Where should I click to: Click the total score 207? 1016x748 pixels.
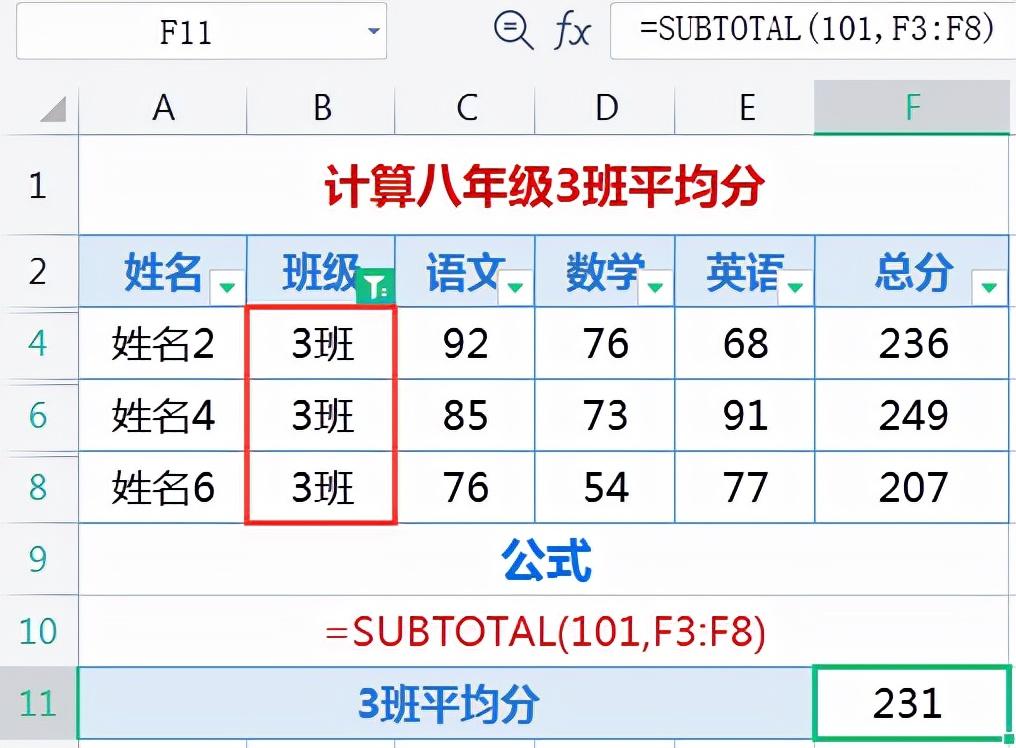coord(912,487)
